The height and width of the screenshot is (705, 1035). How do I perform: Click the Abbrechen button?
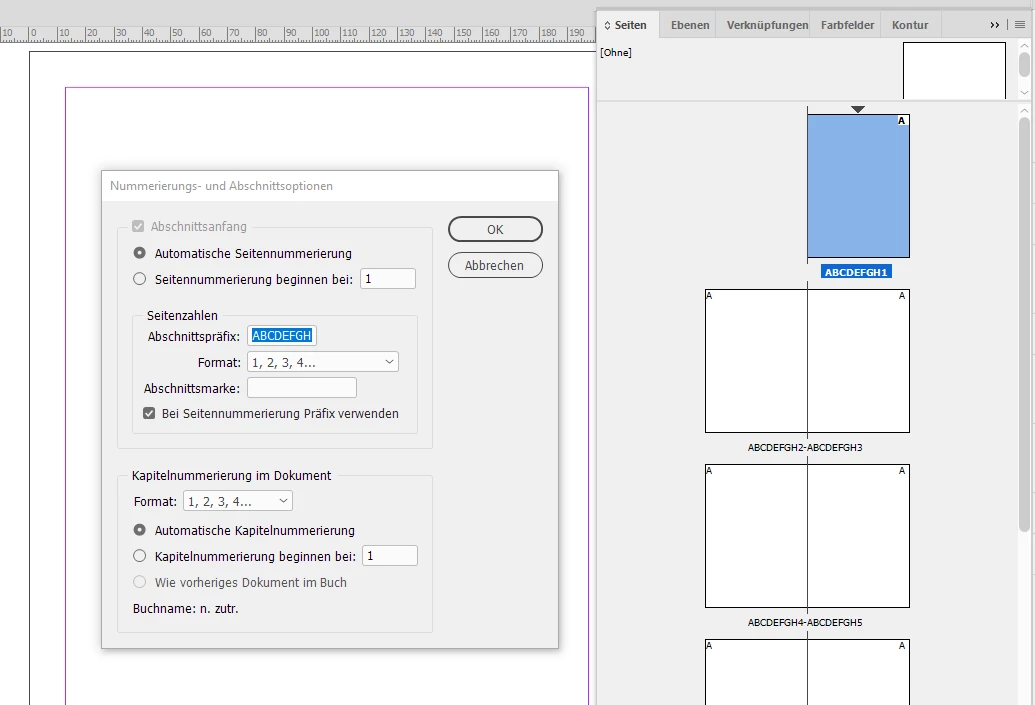tap(495, 265)
